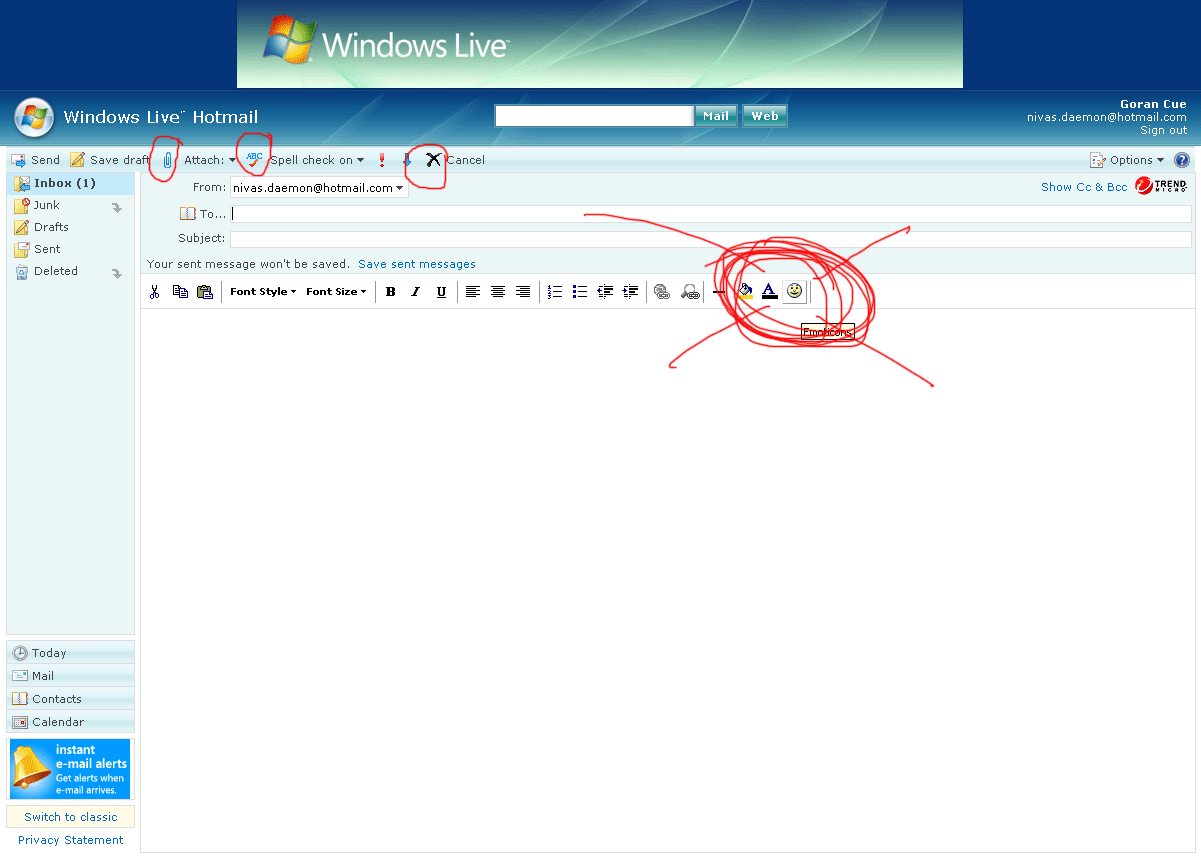Click the Copy icon in editor toolbar
Image resolution: width=1201 pixels, height=856 pixels.
180,292
